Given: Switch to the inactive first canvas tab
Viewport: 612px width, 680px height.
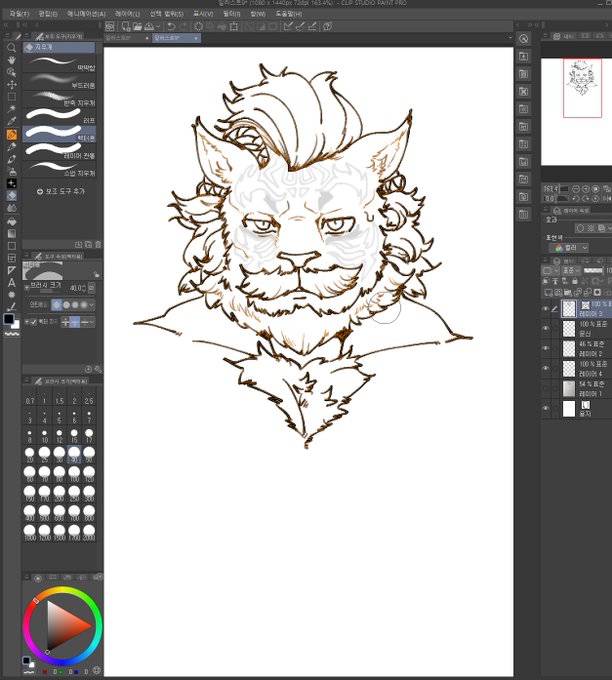Looking at the screenshot, I should coord(127,38).
